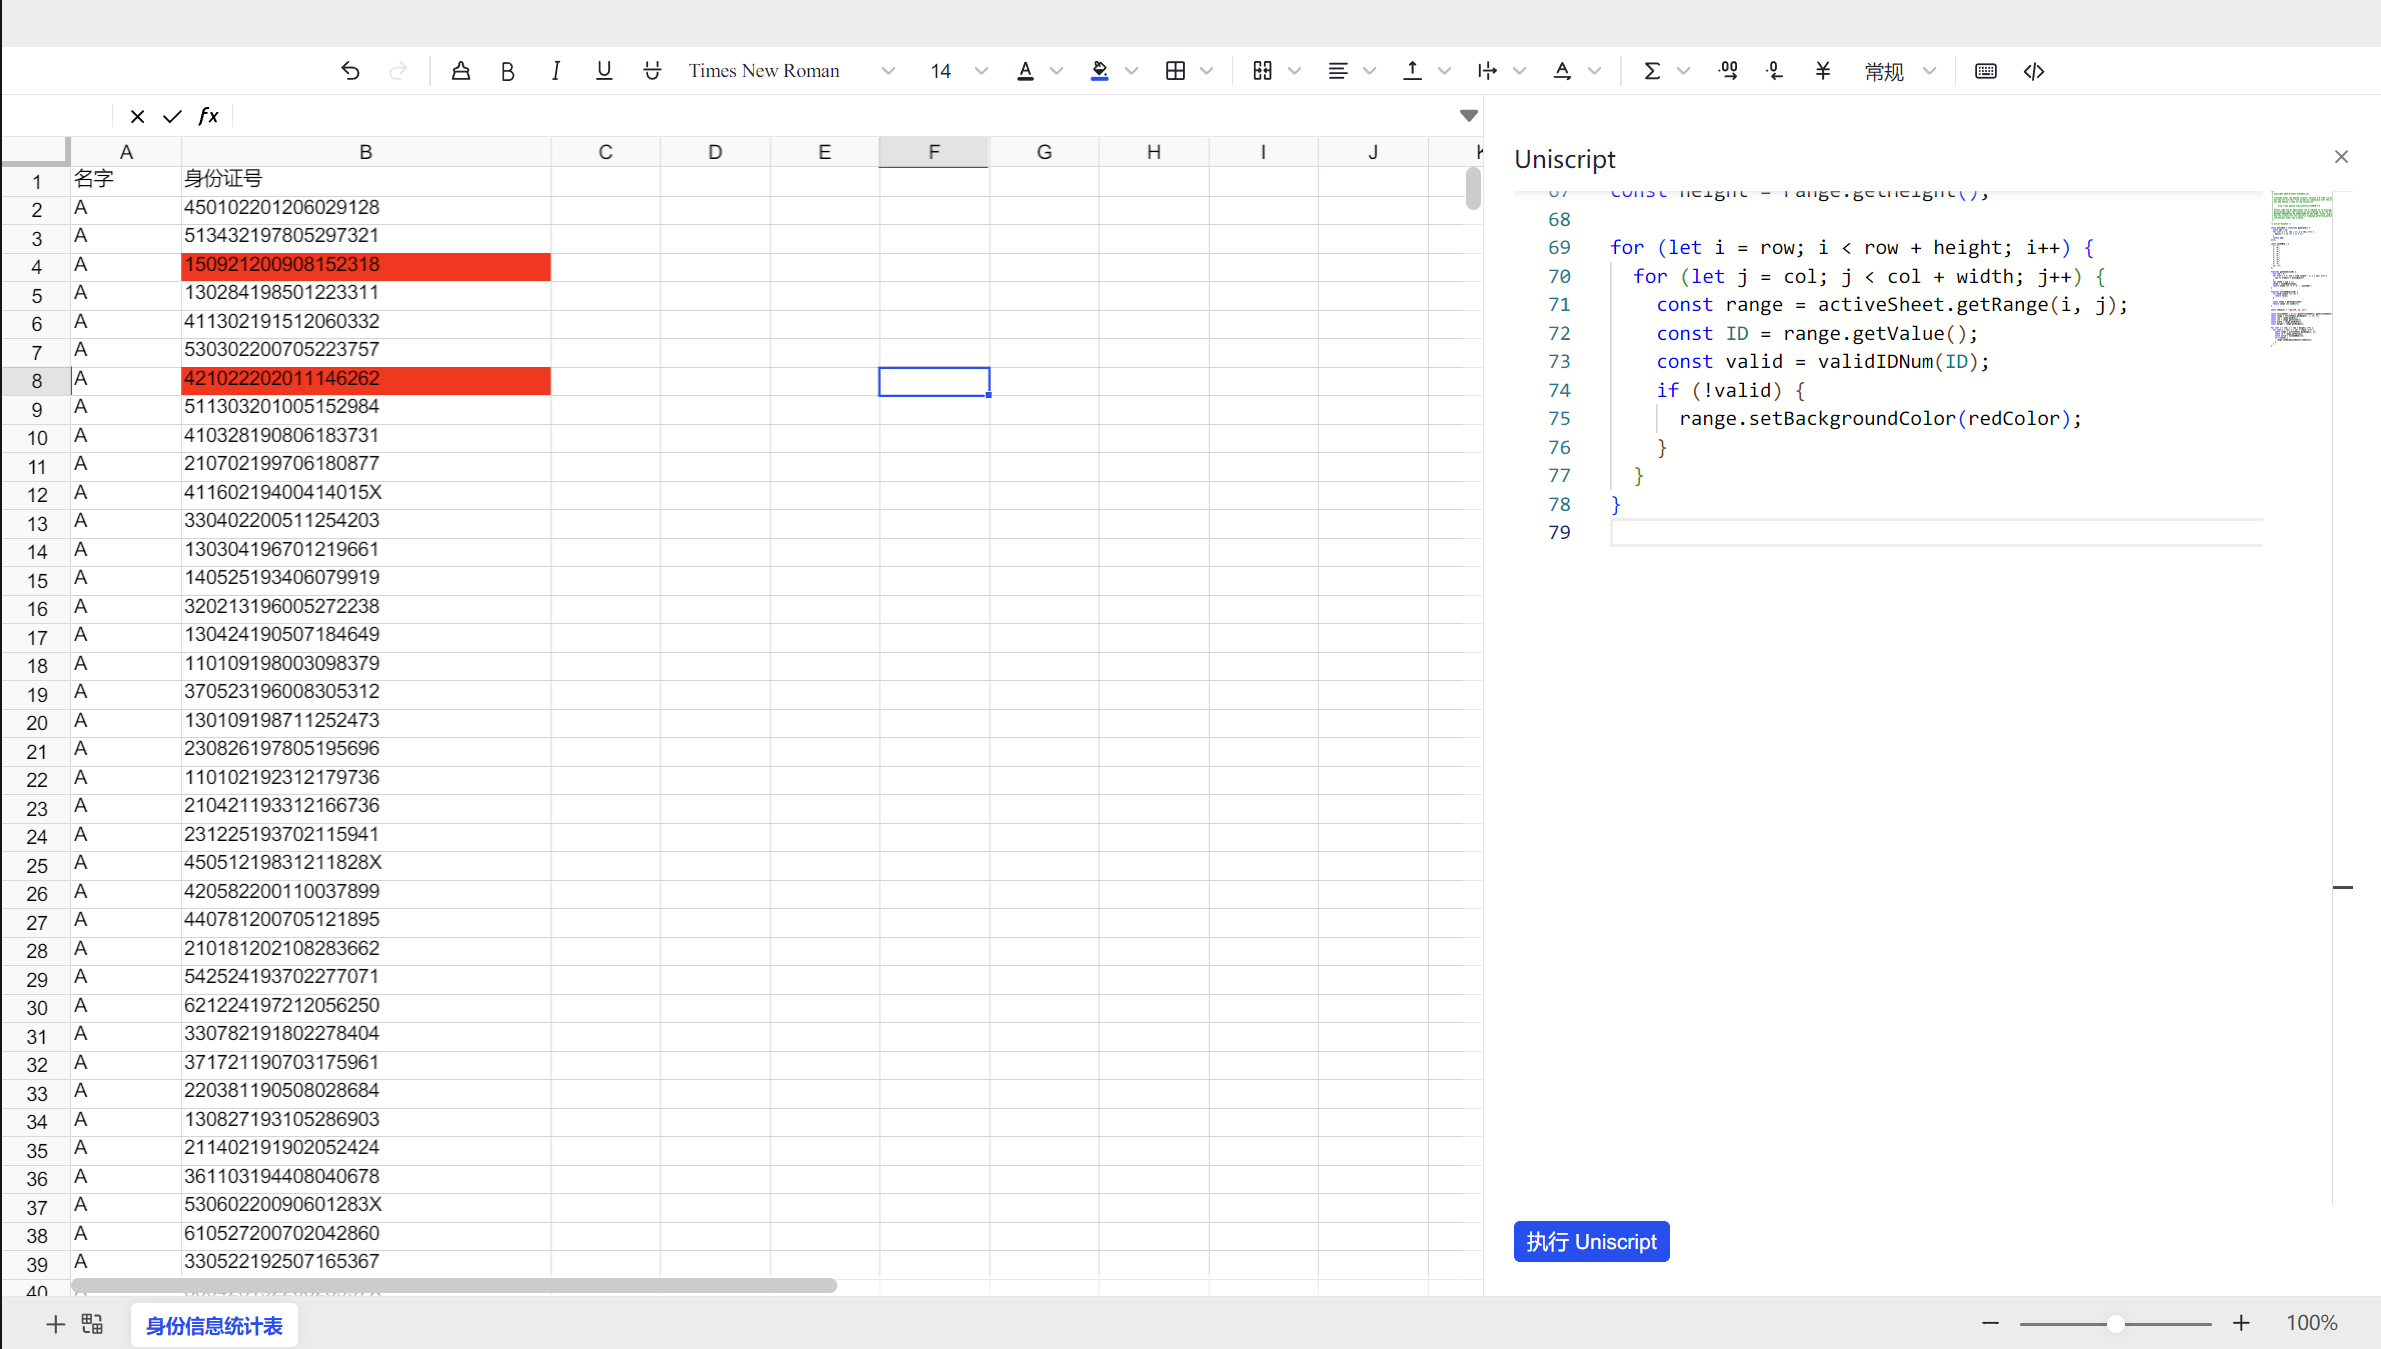Toggle bold formatting

(508, 71)
